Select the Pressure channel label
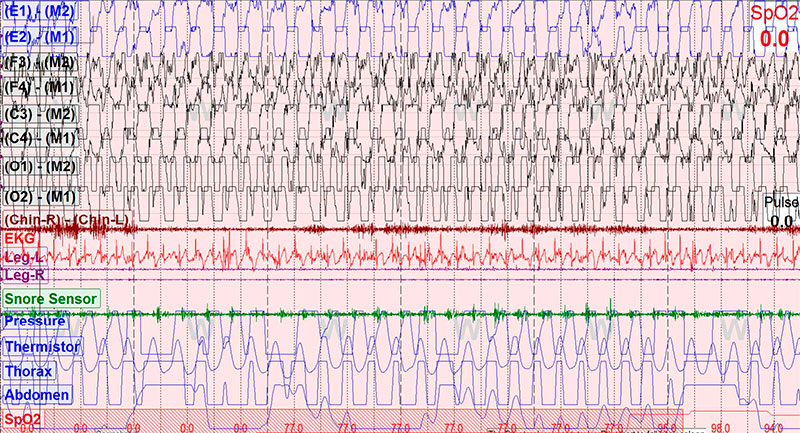The width and height of the screenshot is (800, 433). tap(35, 321)
